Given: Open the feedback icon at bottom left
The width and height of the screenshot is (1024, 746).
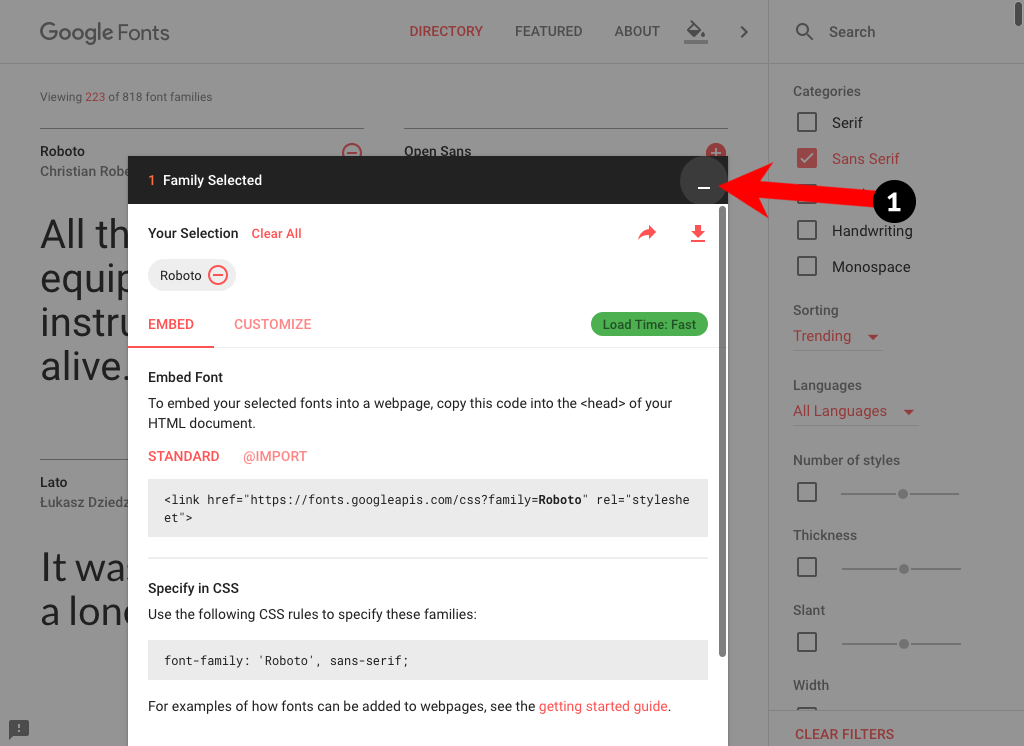Looking at the screenshot, I should [19, 728].
